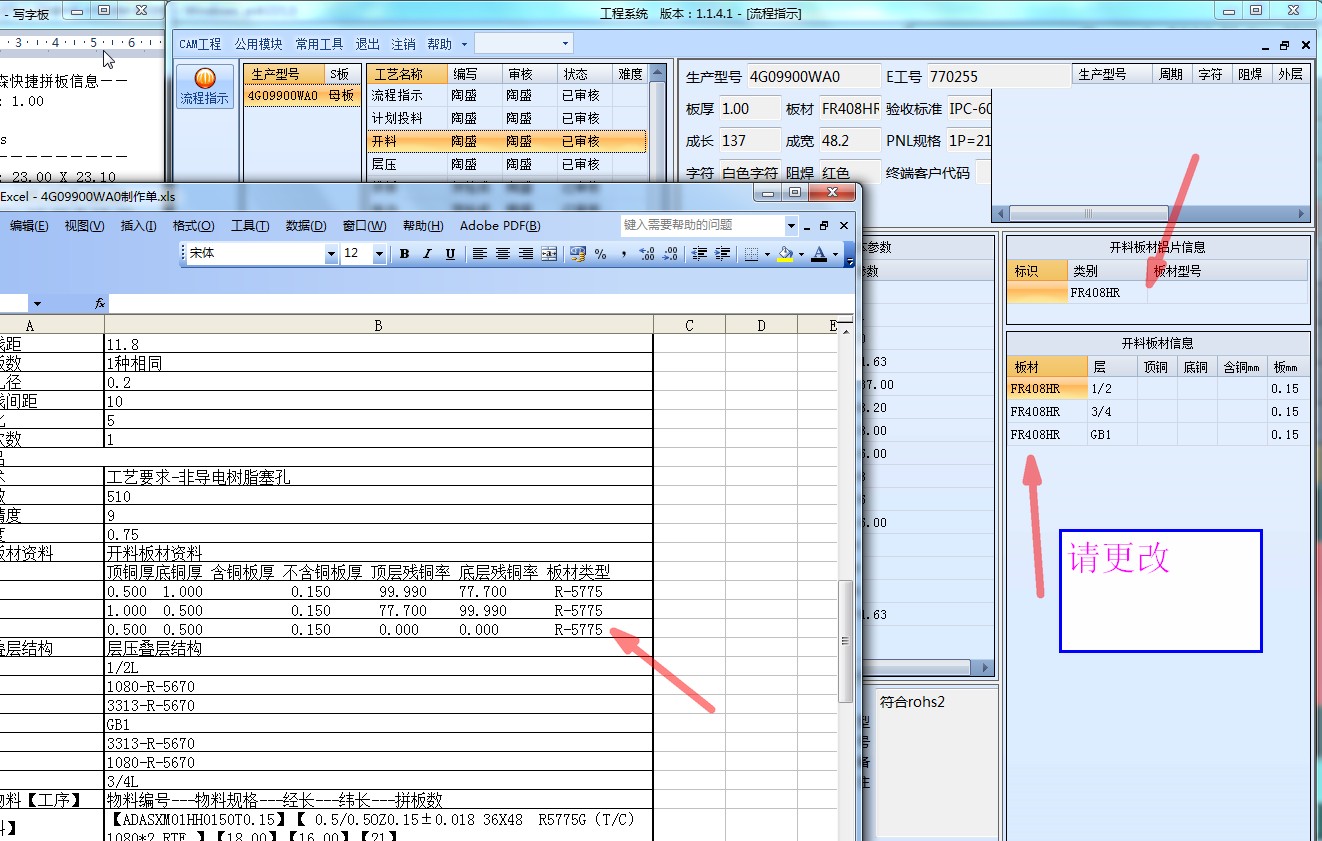Click the FR408HR row with layer 3/4
1322x841 pixels.
tap(1157, 412)
